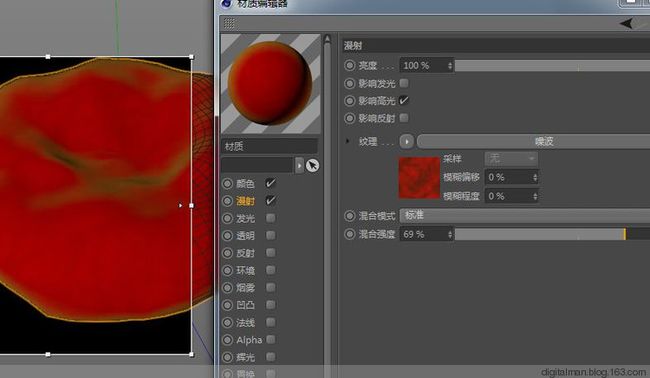Image resolution: width=650 pixels, height=378 pixels.
Task: Click the 噪波 texture button
Action: pos(533,141)
